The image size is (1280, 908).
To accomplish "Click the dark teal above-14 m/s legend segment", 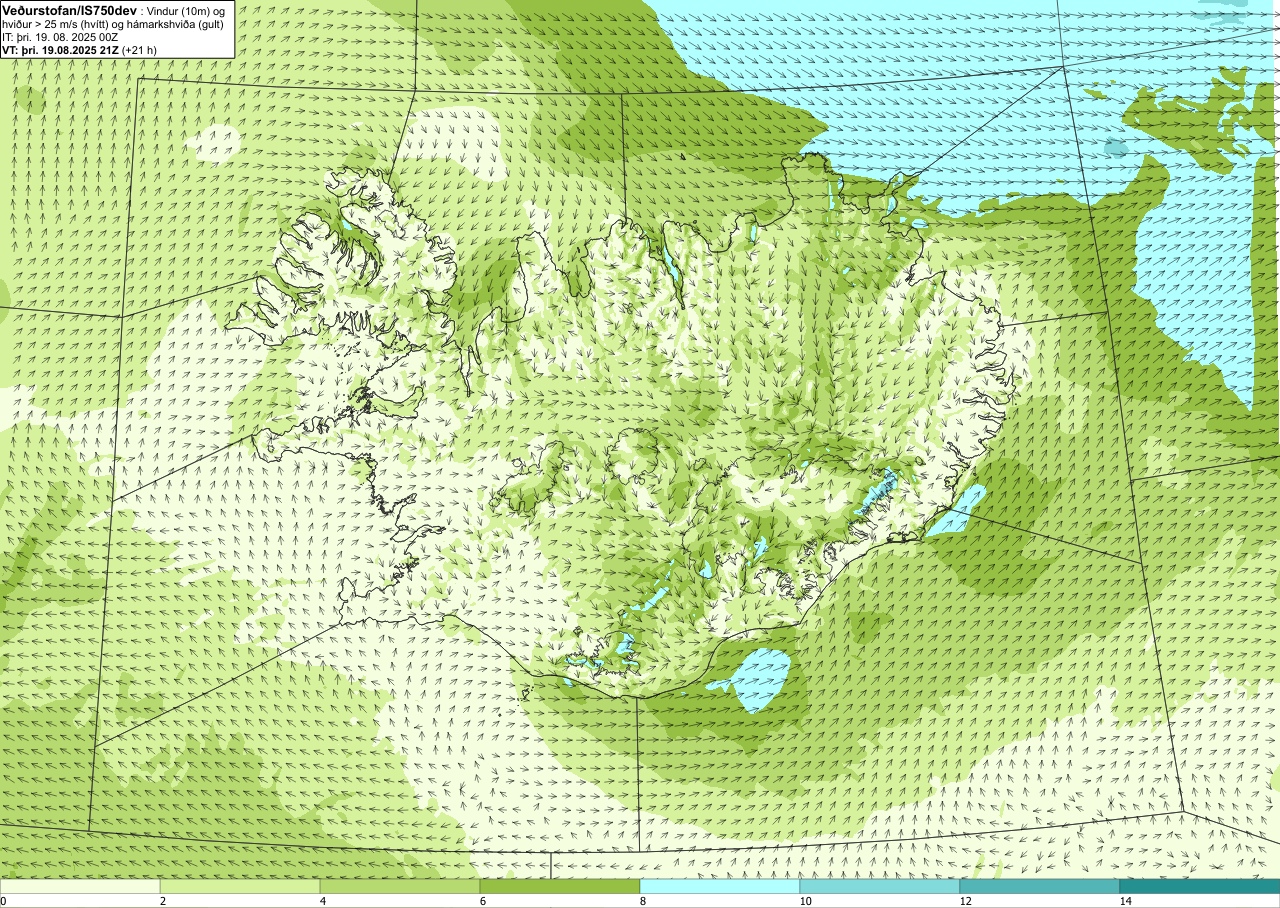I will [x=1200, y=886].
